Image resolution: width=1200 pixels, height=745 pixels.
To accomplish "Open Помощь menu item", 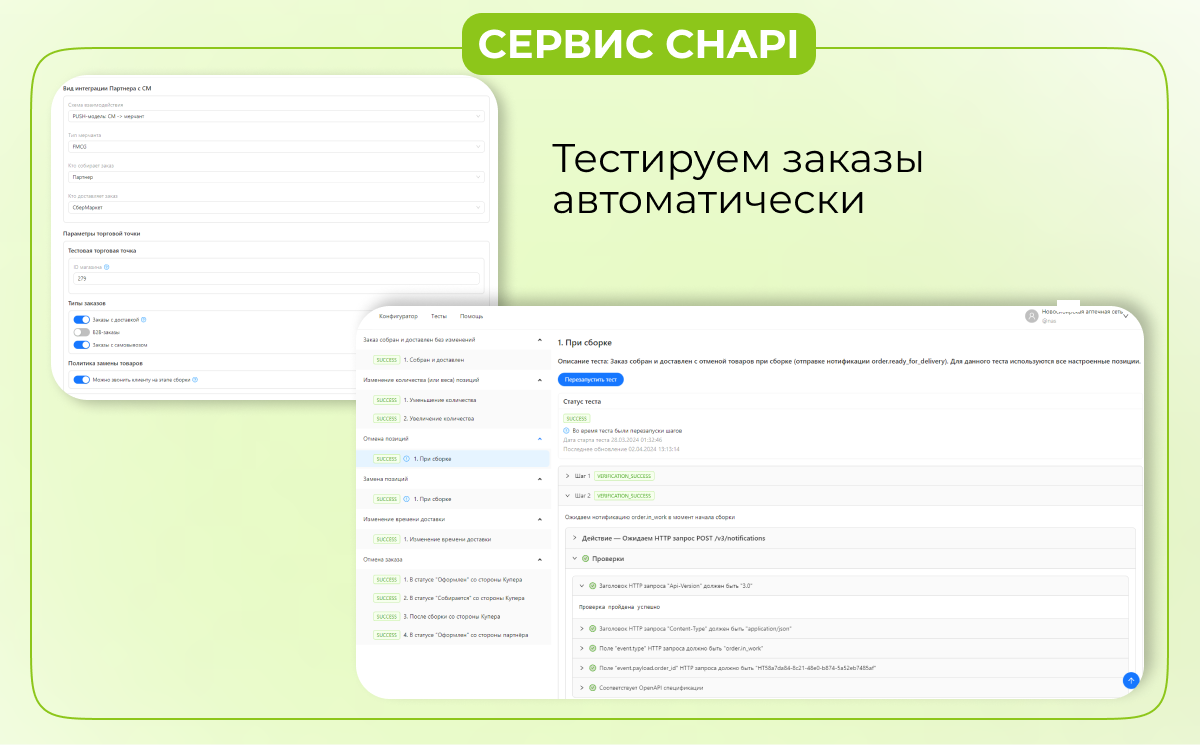I will point(471,316).
